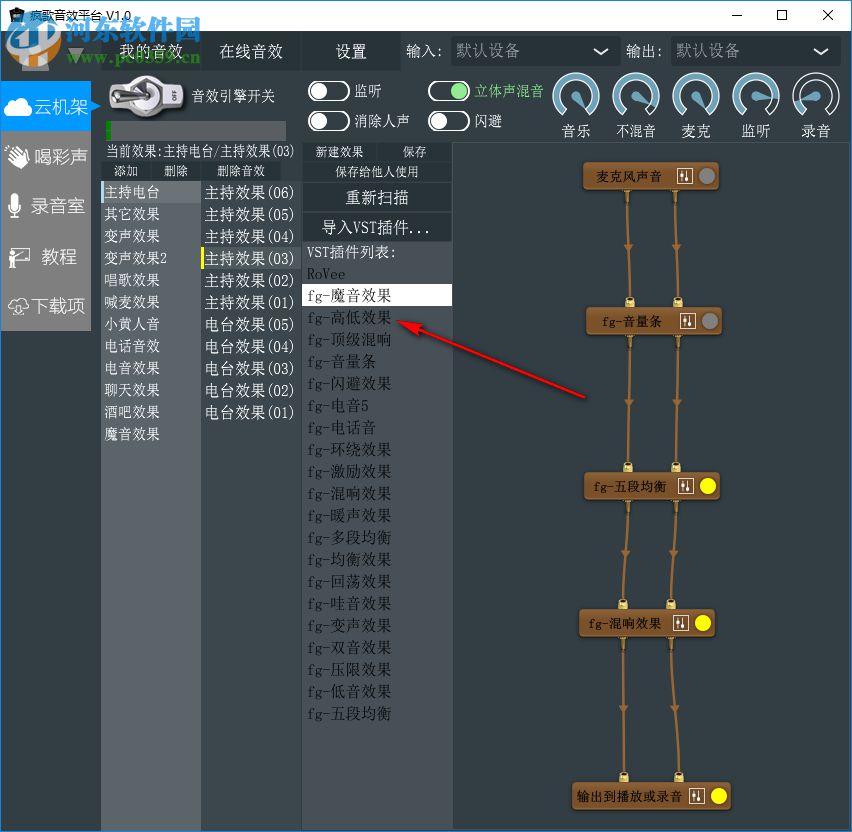
Task: Open the 设置 settings tab
Action: point(352,50)
